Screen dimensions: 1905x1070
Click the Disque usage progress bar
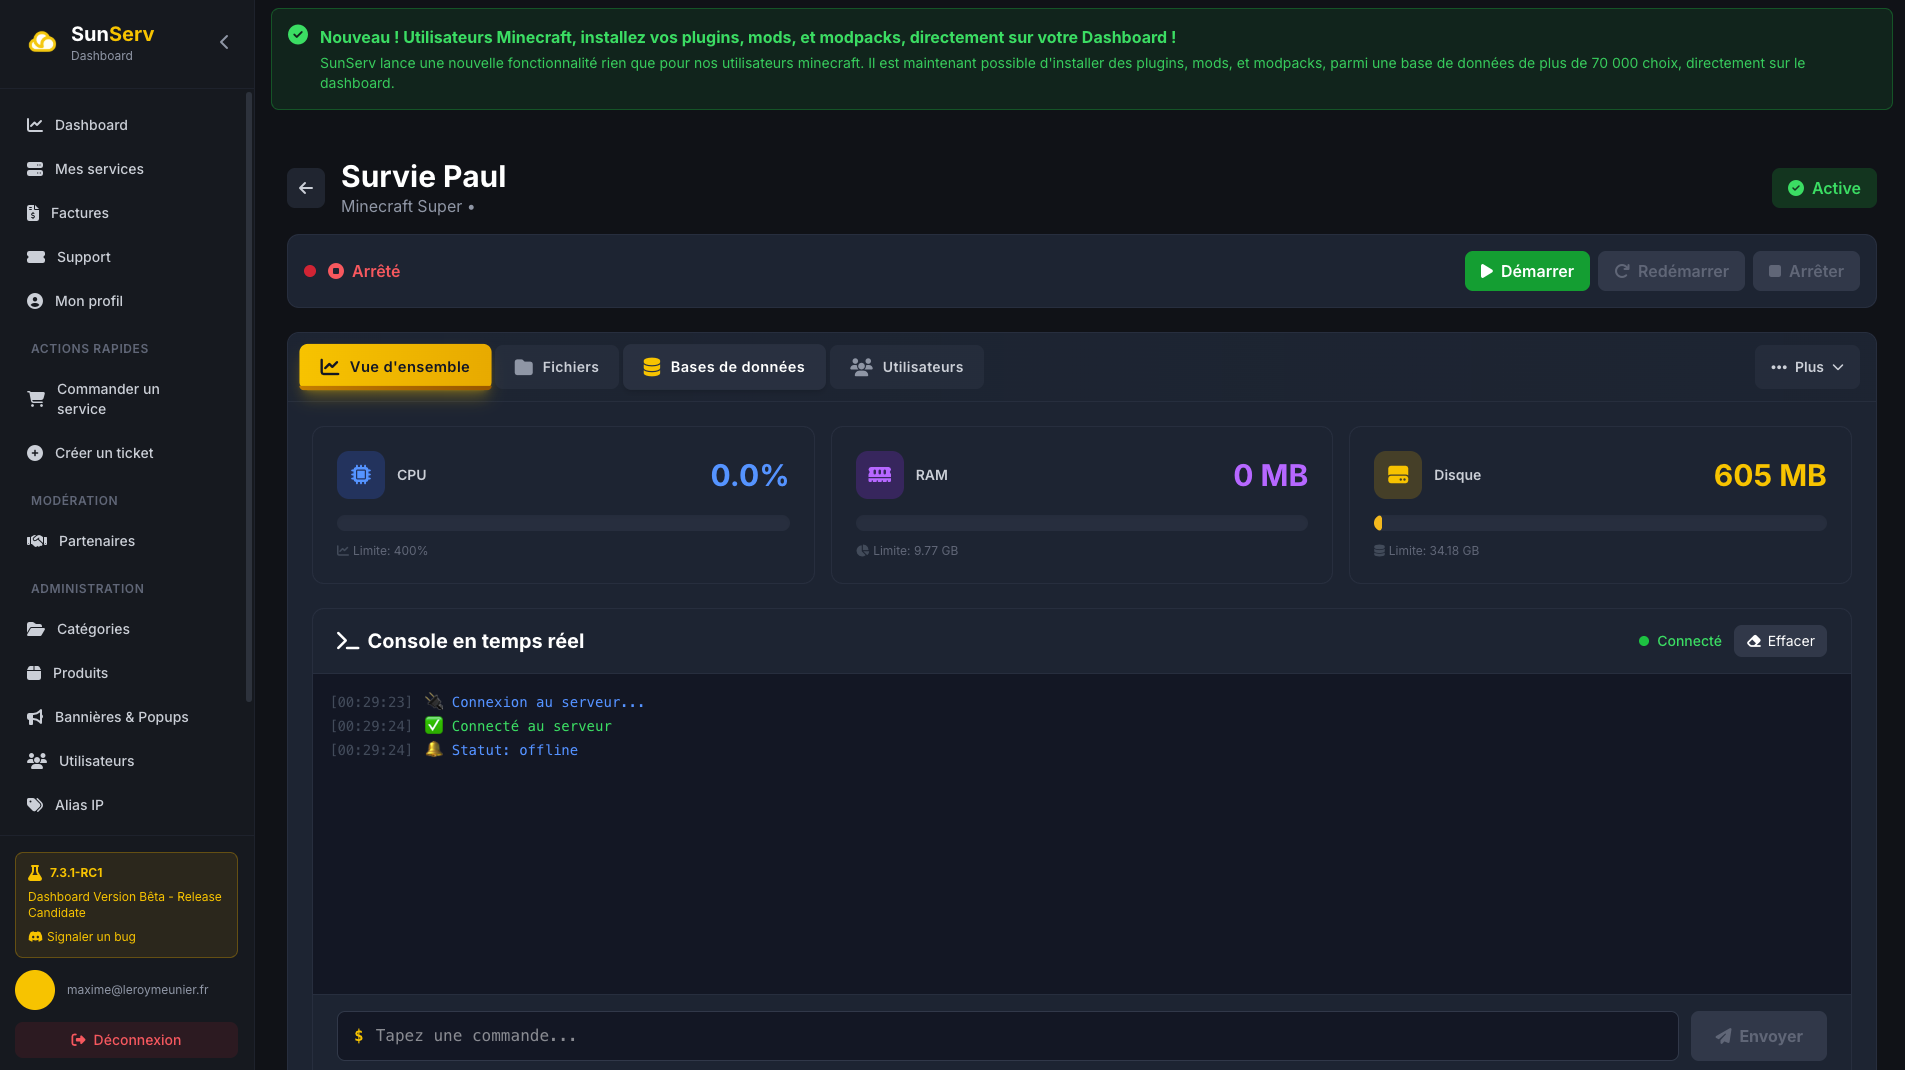1600,523
